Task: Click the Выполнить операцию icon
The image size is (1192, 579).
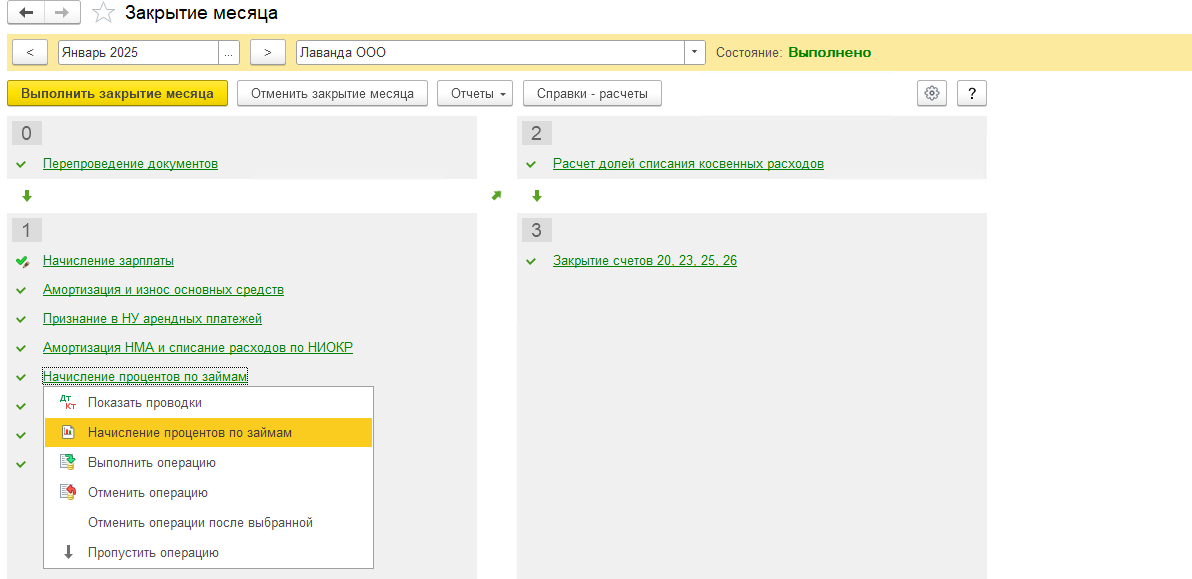Action: pos(68,463)
